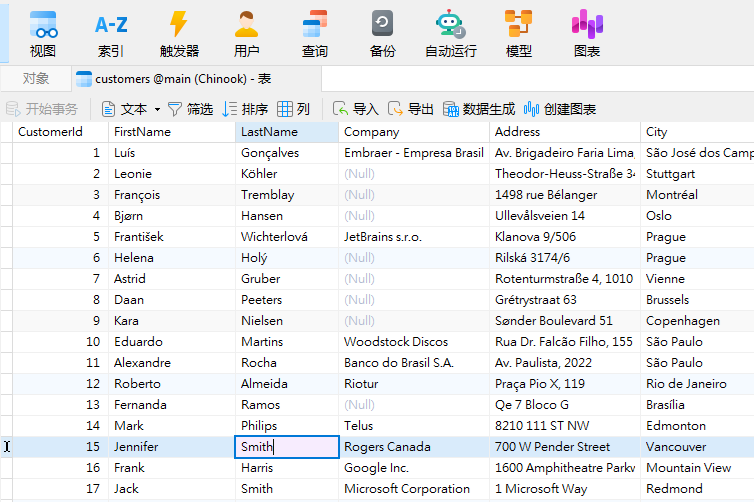Viewport: 754px width, 502px height.
Task: Select the cell 'Gonçalves'
Action: point(287,153)
